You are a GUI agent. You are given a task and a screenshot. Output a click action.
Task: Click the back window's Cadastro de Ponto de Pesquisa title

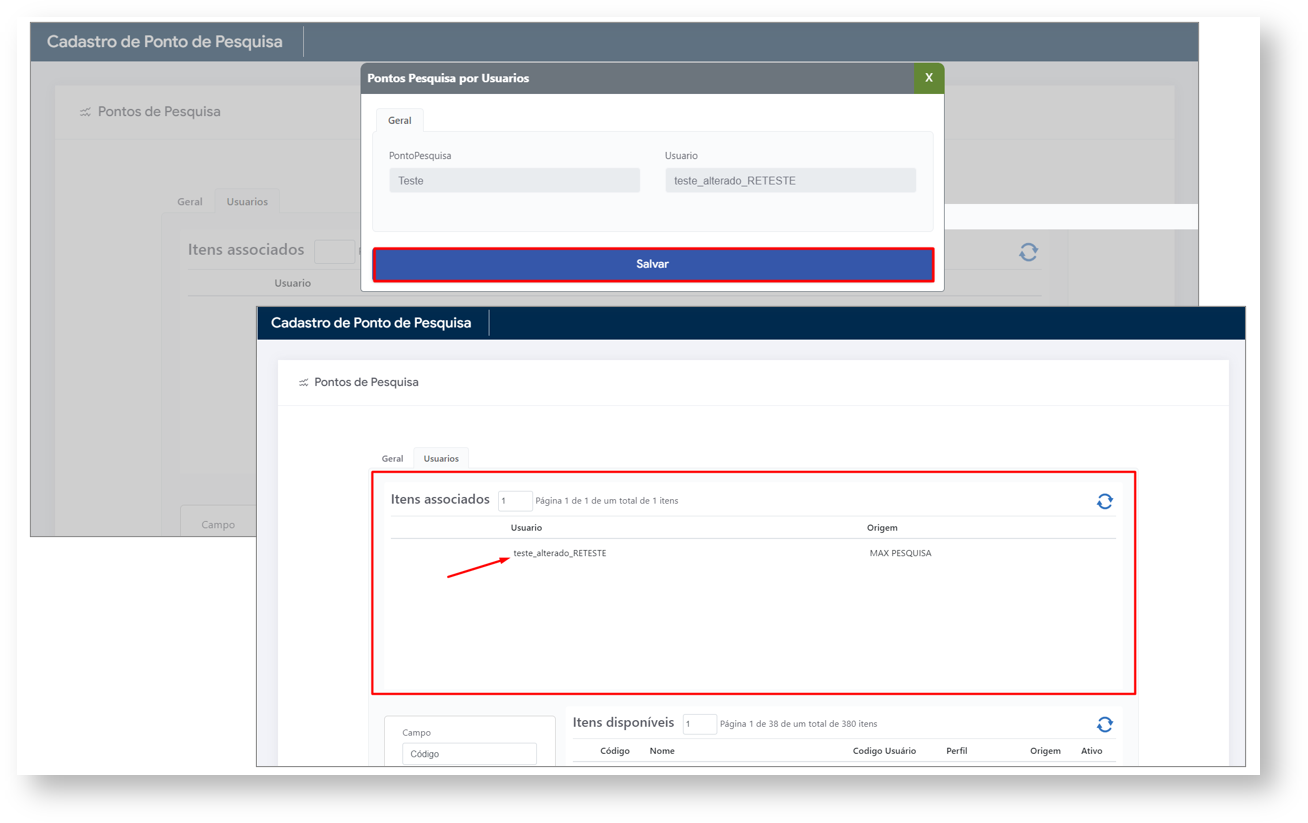(165, 42)
